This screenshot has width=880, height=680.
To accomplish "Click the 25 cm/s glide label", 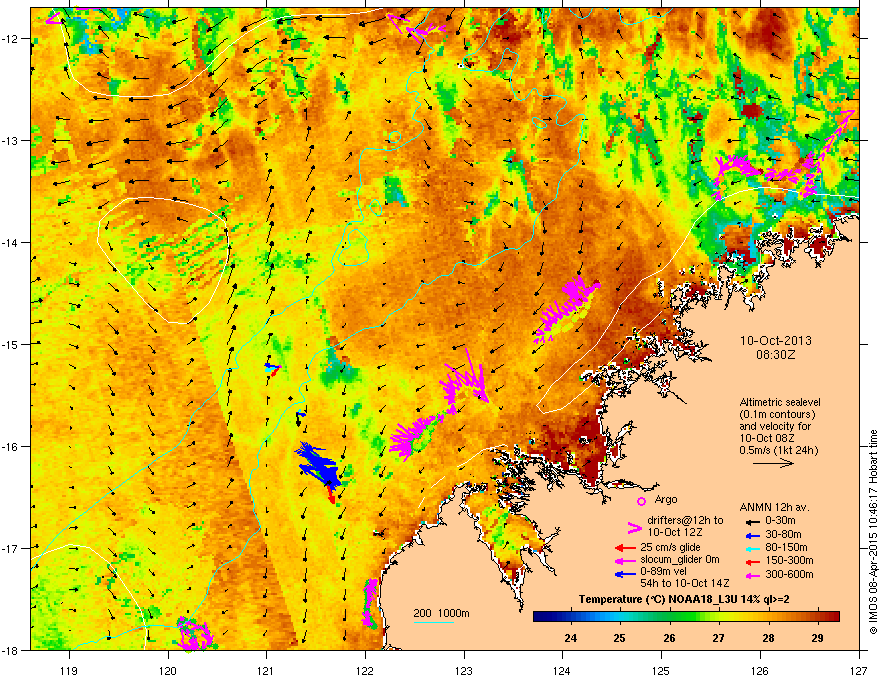I will tap(670, 547).
